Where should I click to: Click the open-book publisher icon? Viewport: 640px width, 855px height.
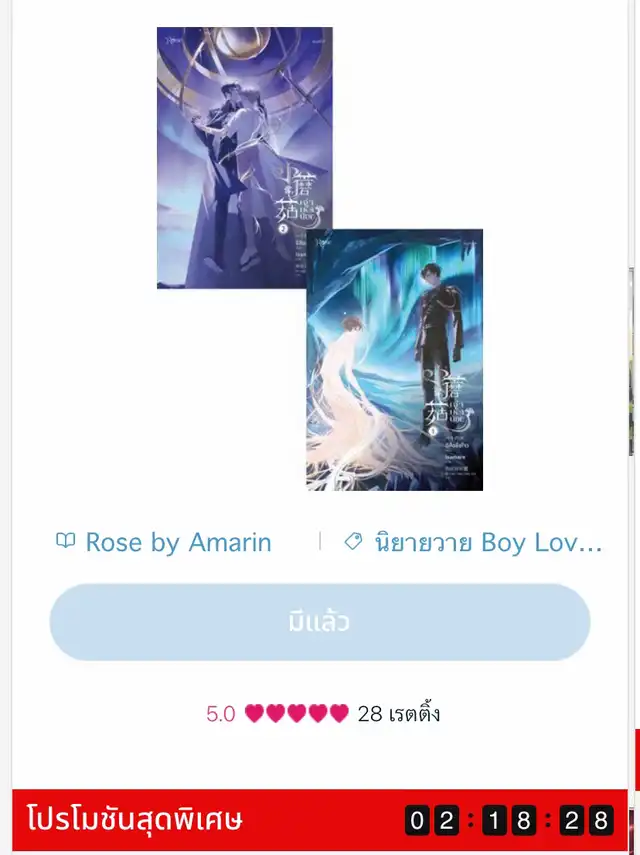click(x=65, y=541)
